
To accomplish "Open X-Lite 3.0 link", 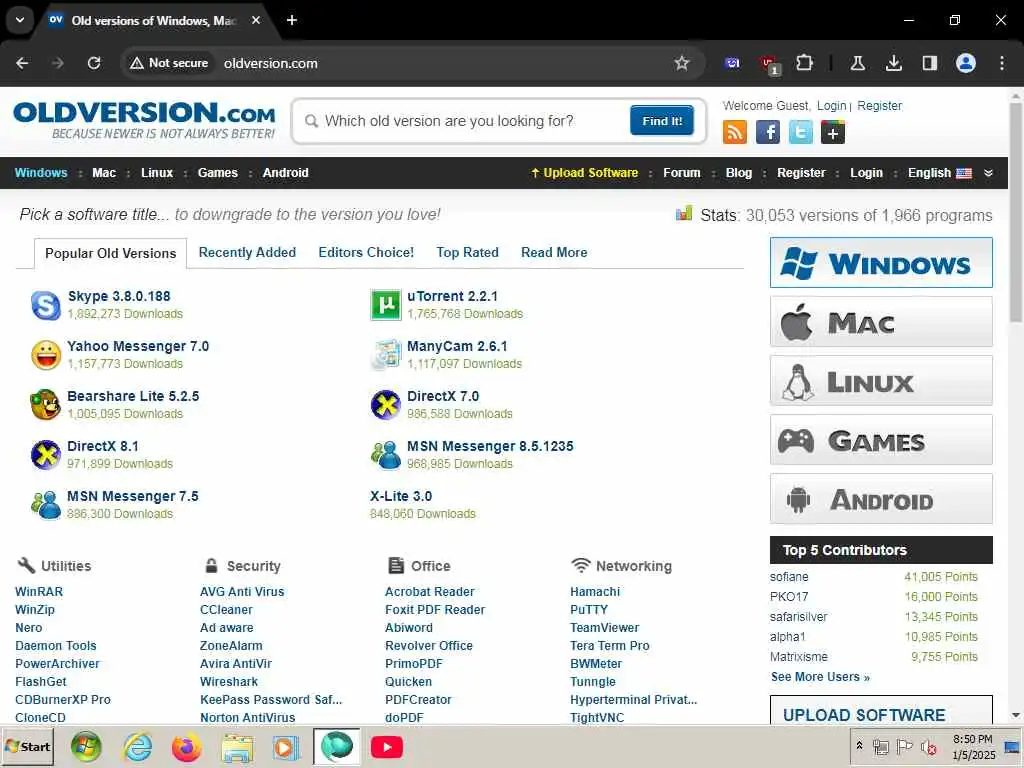I will [401, 496].
